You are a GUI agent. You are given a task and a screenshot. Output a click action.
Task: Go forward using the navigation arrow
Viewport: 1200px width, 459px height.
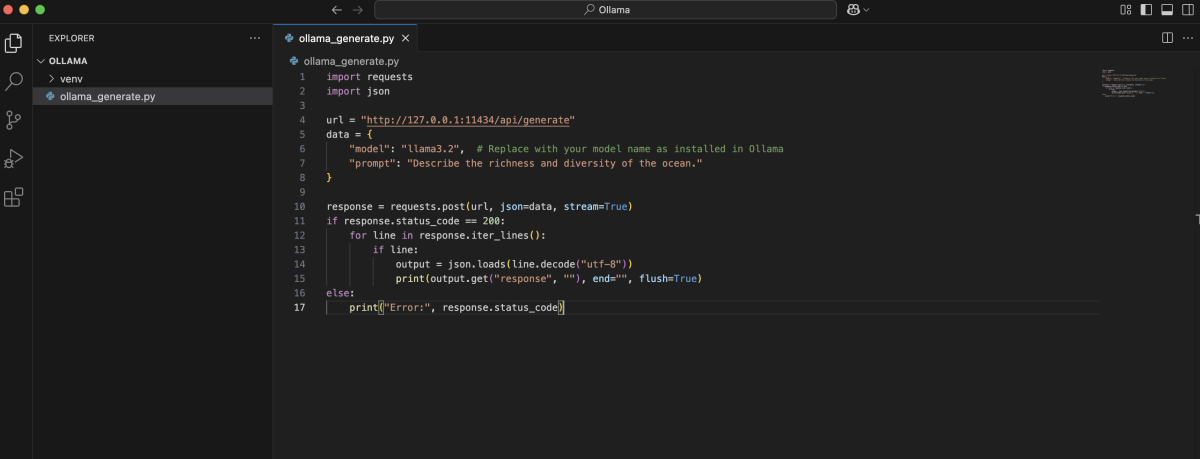tap(359, 9)
